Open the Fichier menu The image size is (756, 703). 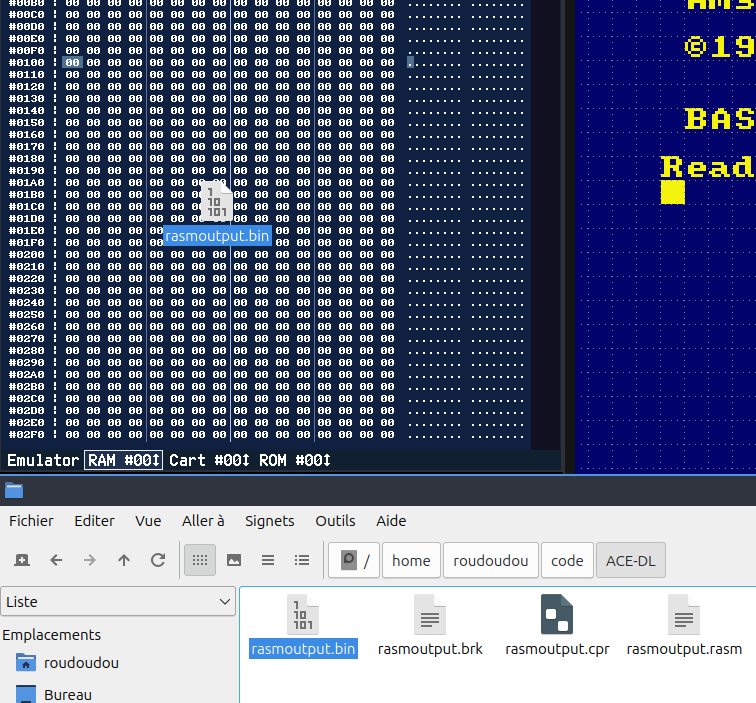click(x=31, y=521)
